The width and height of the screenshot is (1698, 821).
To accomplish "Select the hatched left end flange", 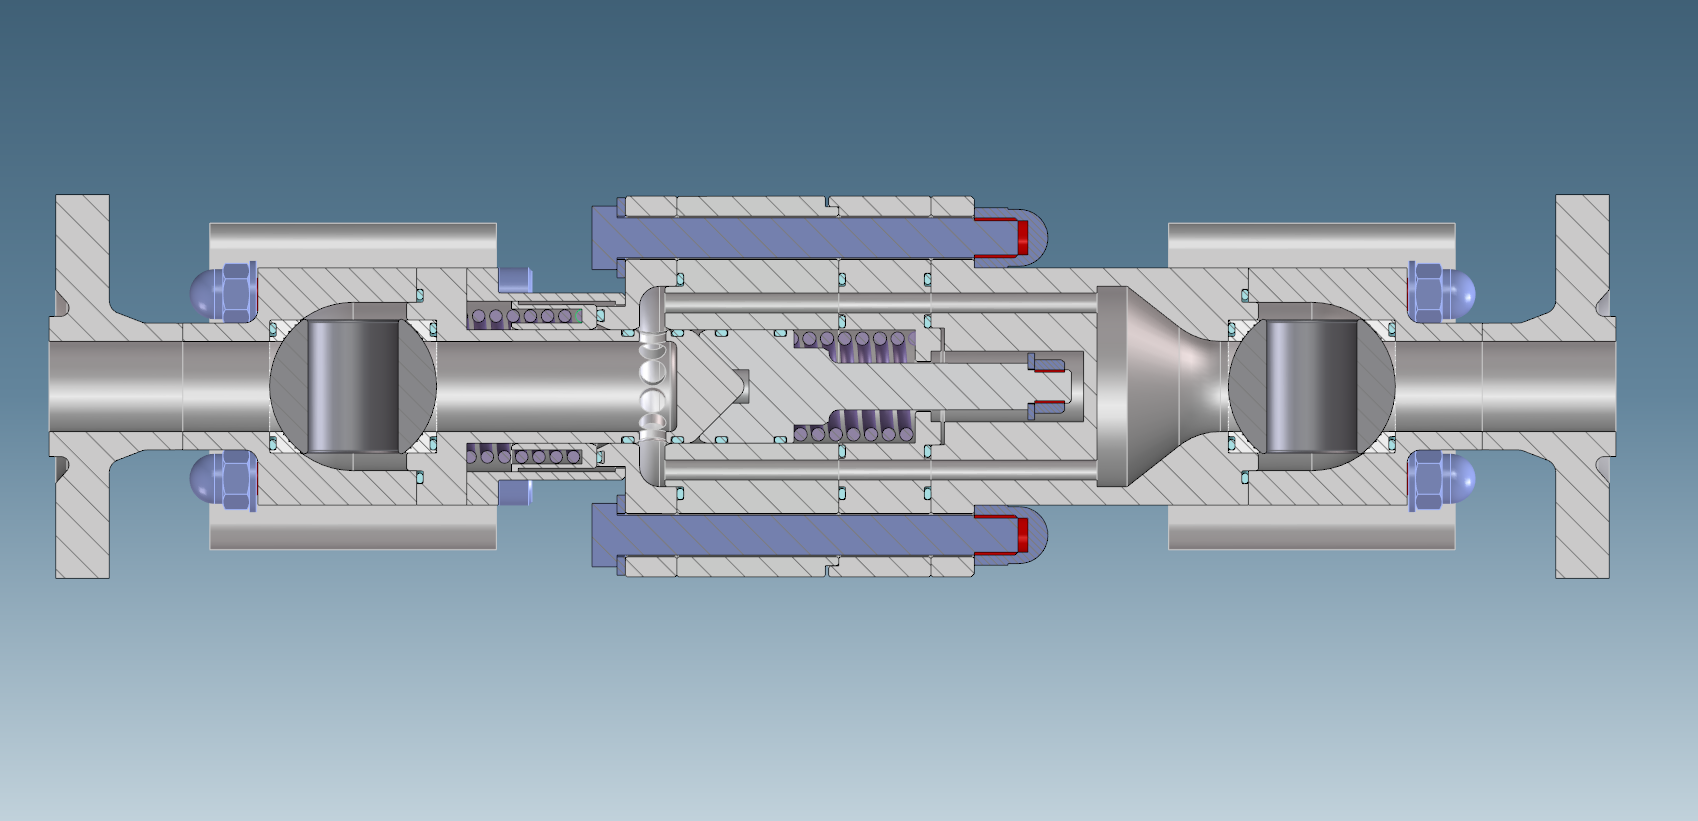I will pos(82,386).
